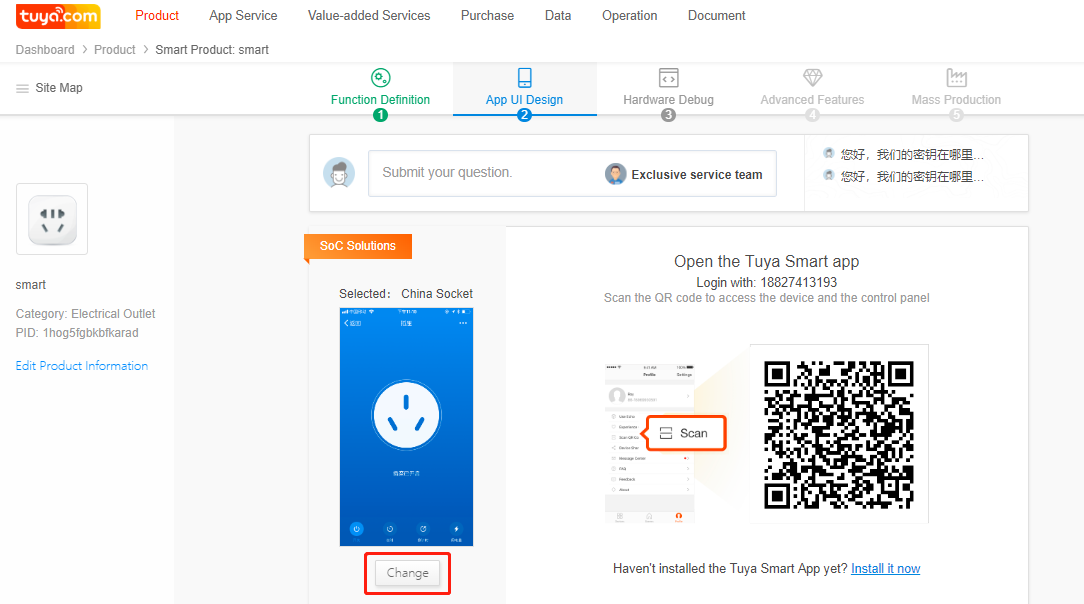Go to Dashboard in breadcrumb

[x=45, y=50]
